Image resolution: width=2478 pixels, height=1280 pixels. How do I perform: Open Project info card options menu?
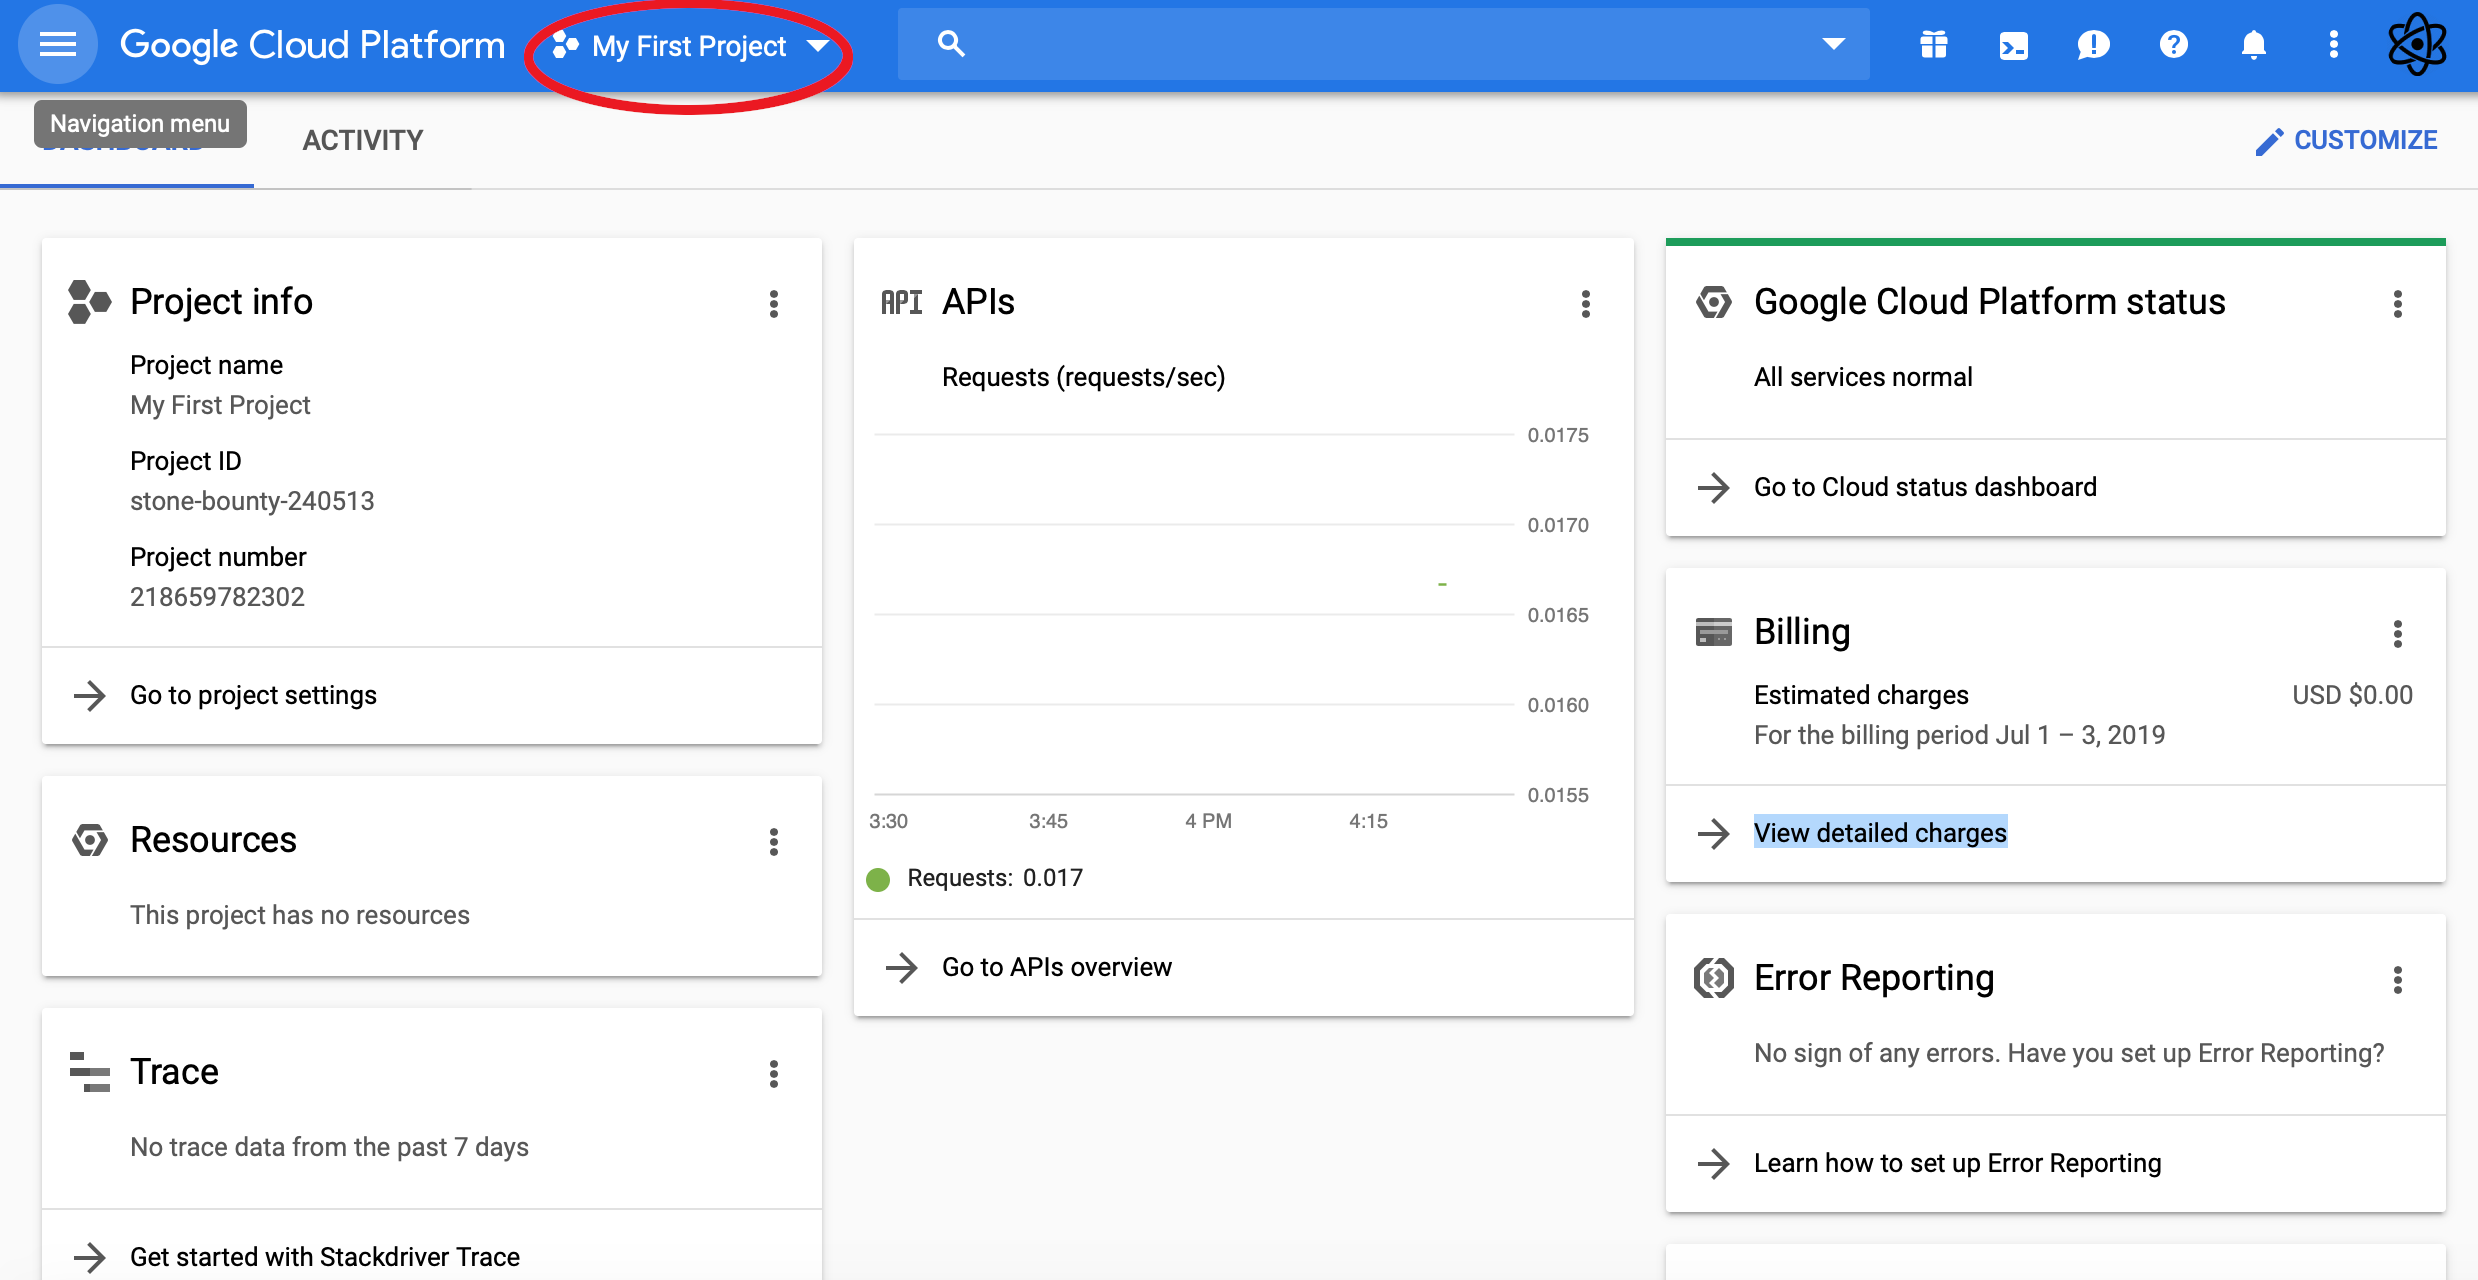pos(773,303)
